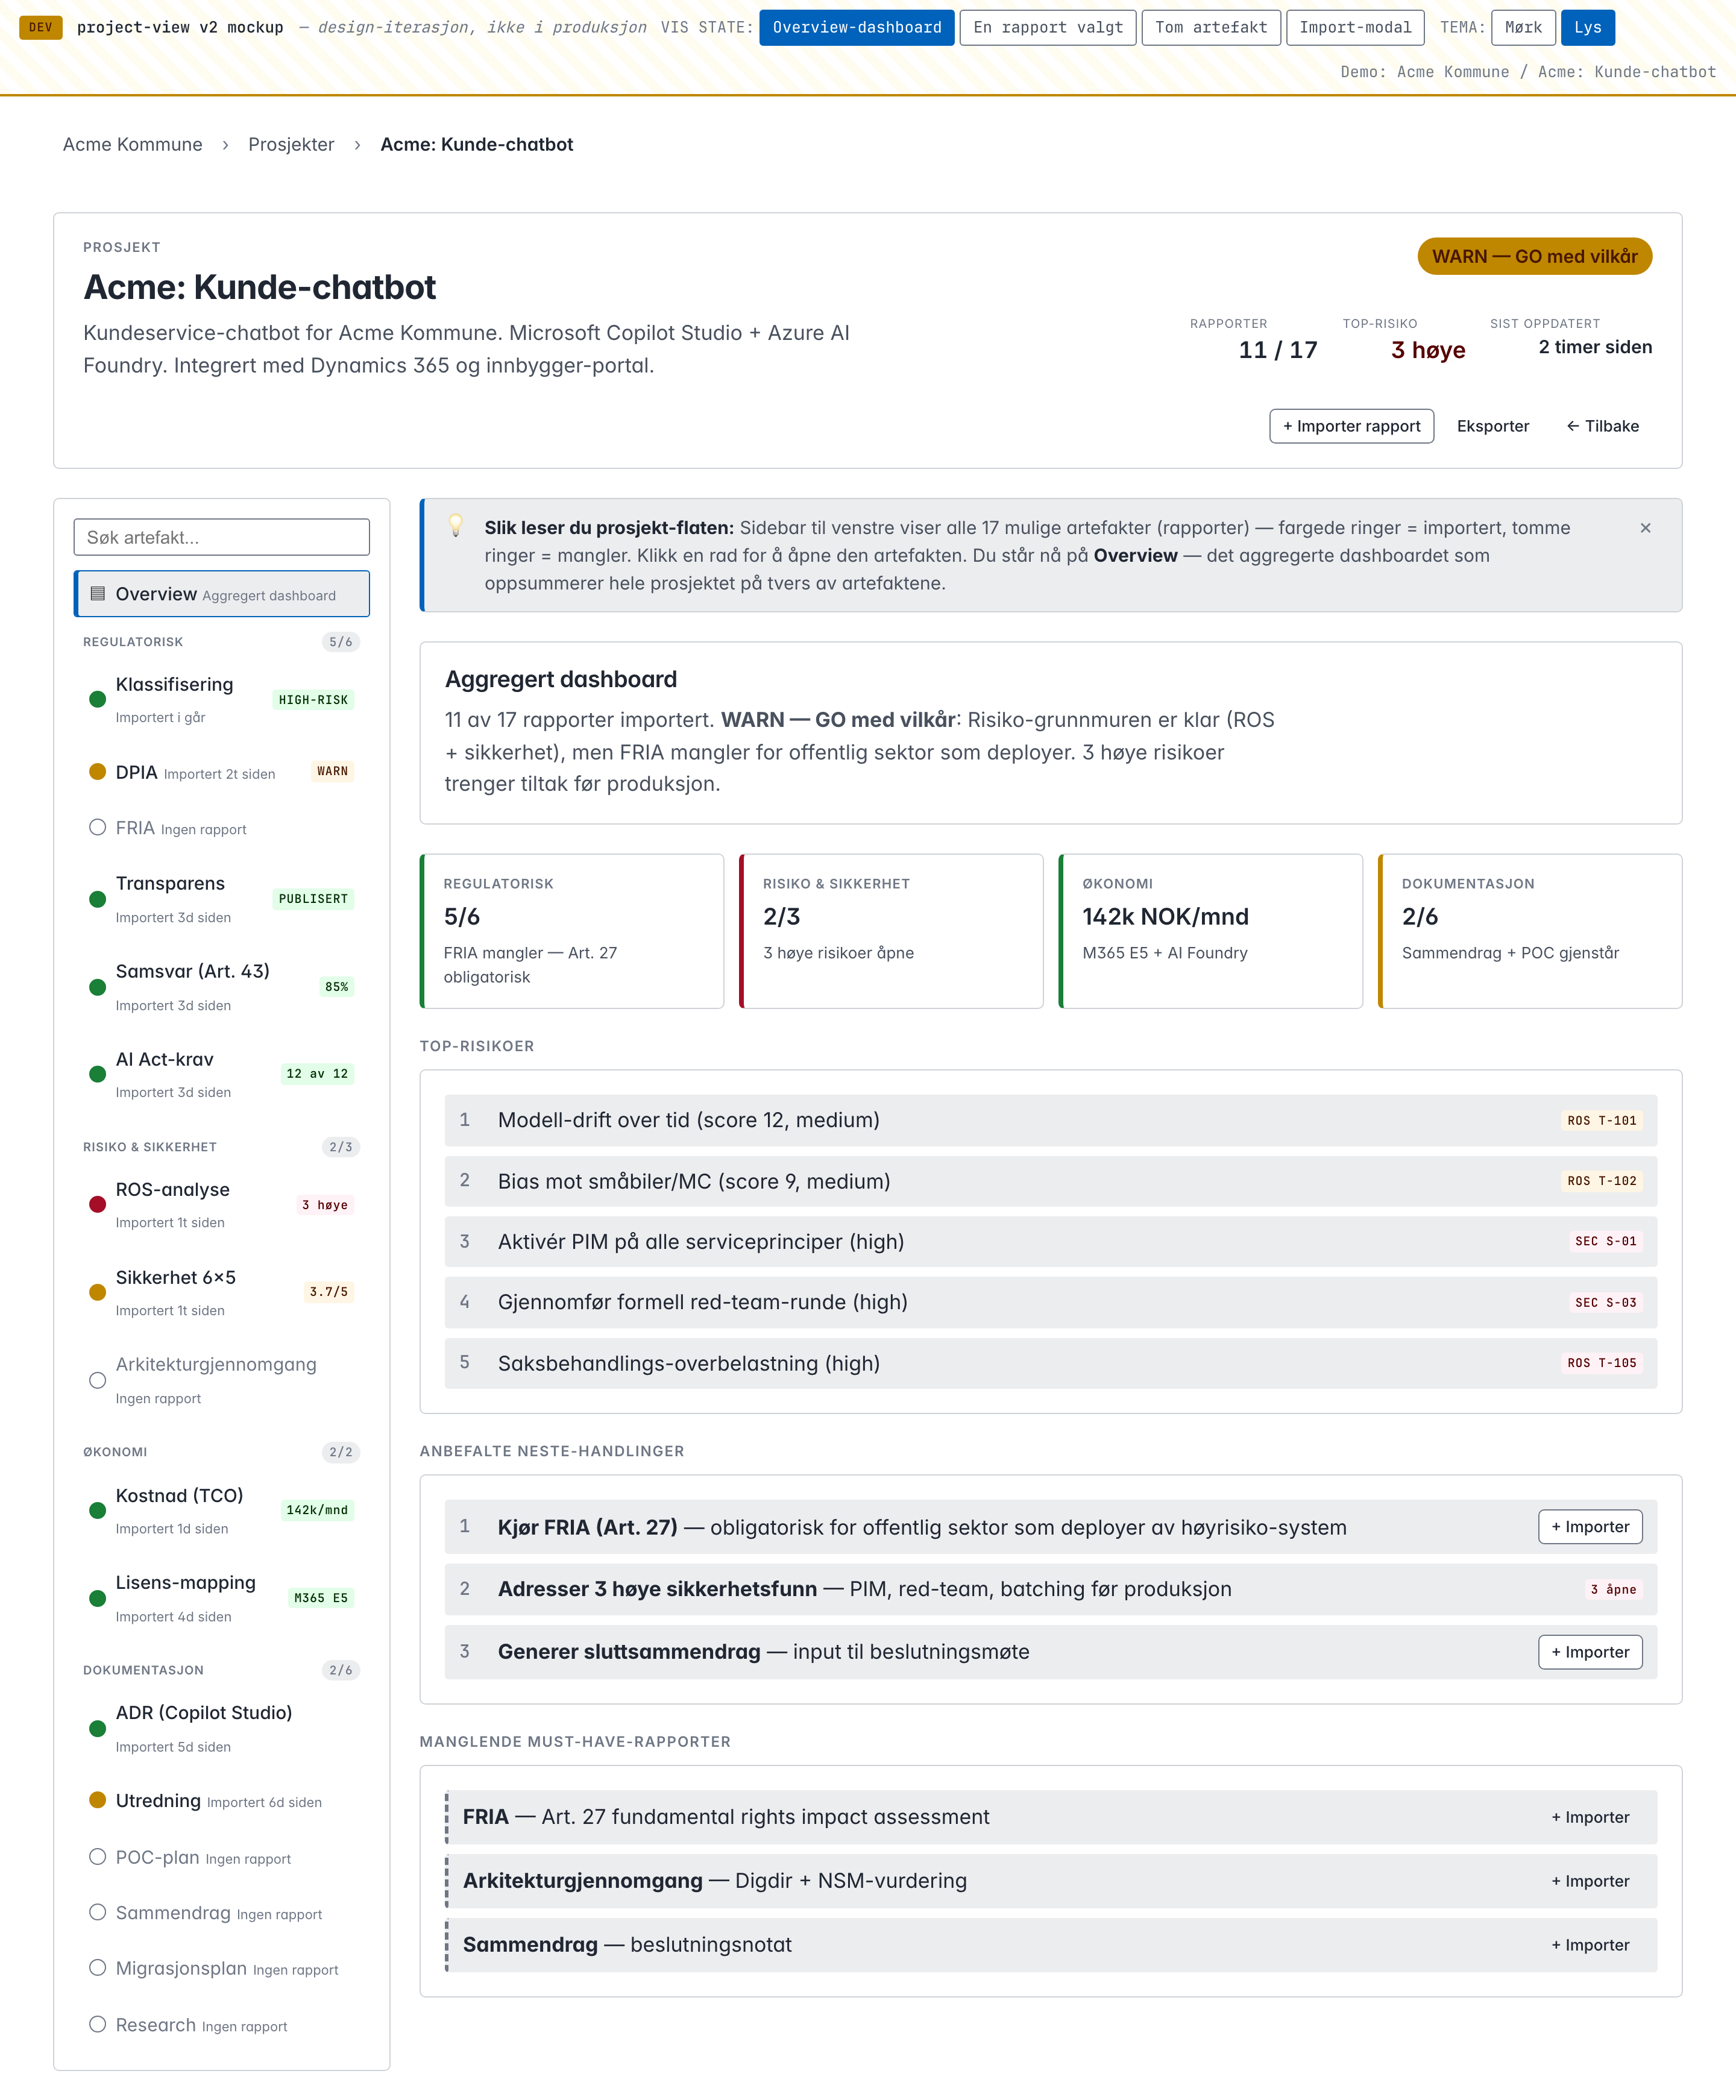Click the '← Tilbake' button
The width and height of the screenshot is (1736, 2100).
tap(1602, 426)
